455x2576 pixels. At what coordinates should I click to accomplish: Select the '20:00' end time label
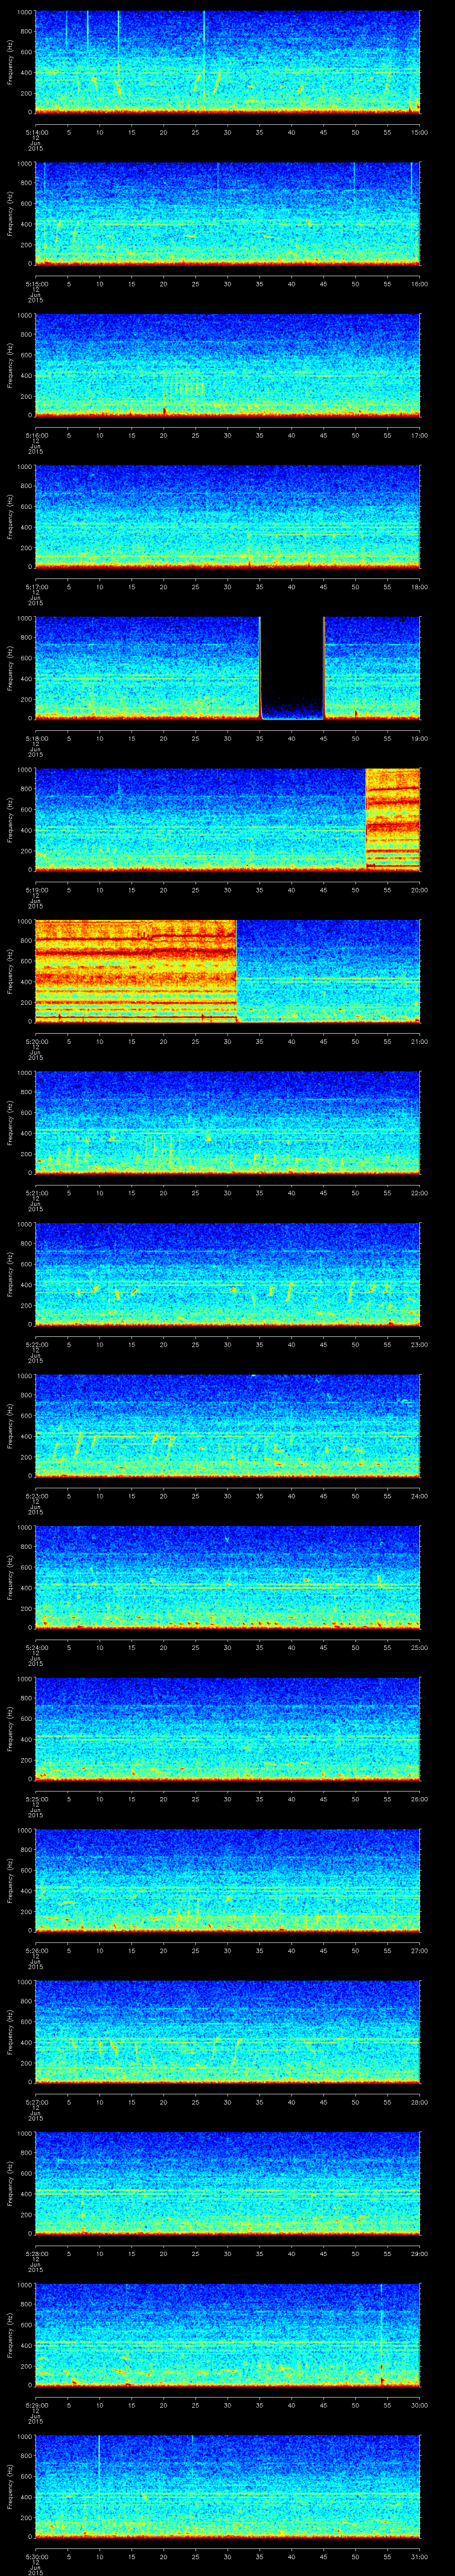click(419, 890)
